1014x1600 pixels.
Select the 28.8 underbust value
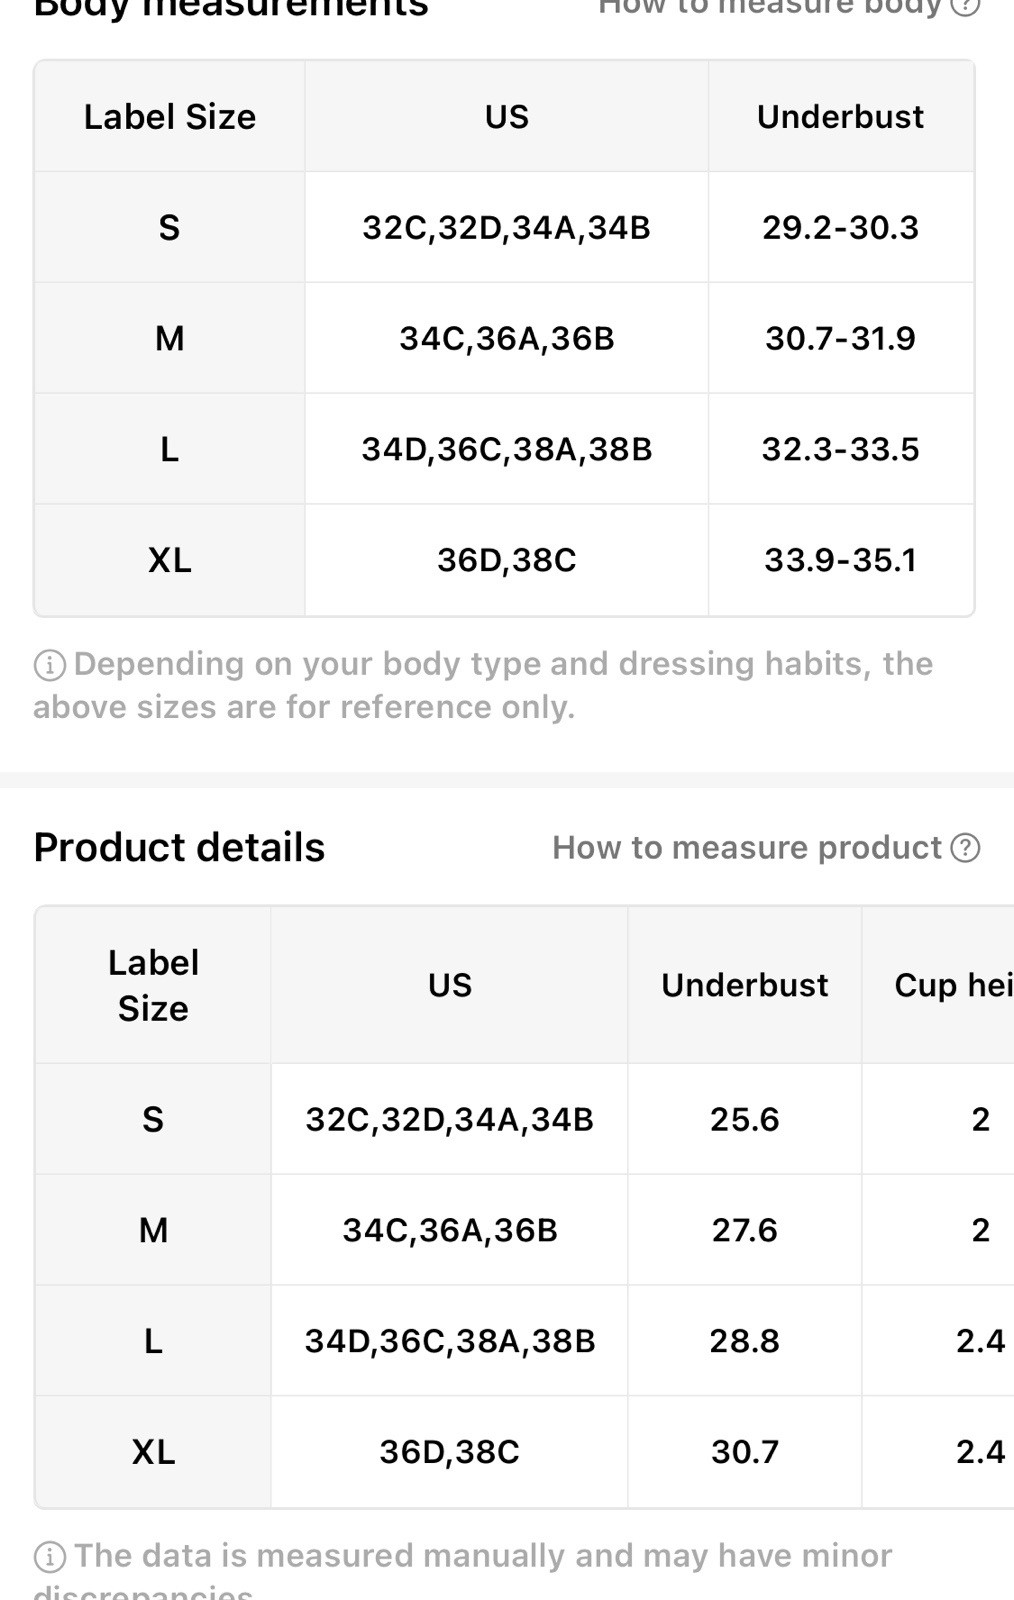click(744, 1341)
